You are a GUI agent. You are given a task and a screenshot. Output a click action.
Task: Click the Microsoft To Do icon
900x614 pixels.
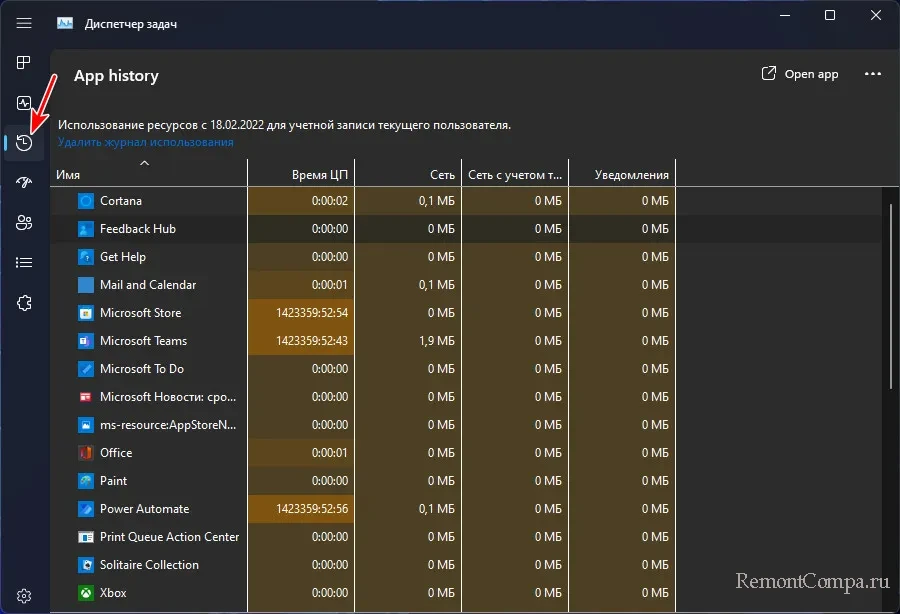coord(86,369)
